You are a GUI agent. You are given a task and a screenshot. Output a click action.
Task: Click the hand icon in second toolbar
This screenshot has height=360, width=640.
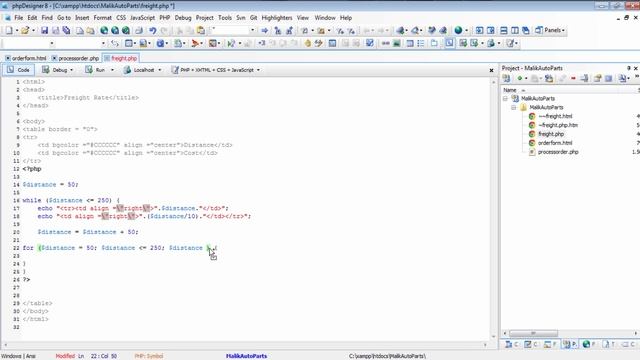point(307,43)
